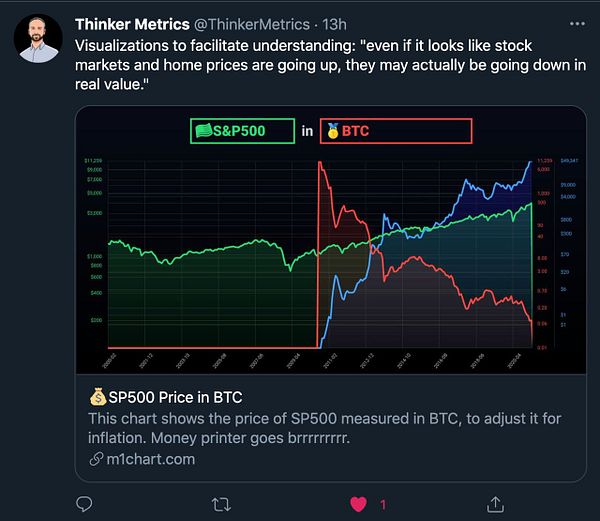Image resolution: width=600 pixels, height=521 pixels.
Task: Click the chain link icon beside m1chart.com
Action: 95,459
